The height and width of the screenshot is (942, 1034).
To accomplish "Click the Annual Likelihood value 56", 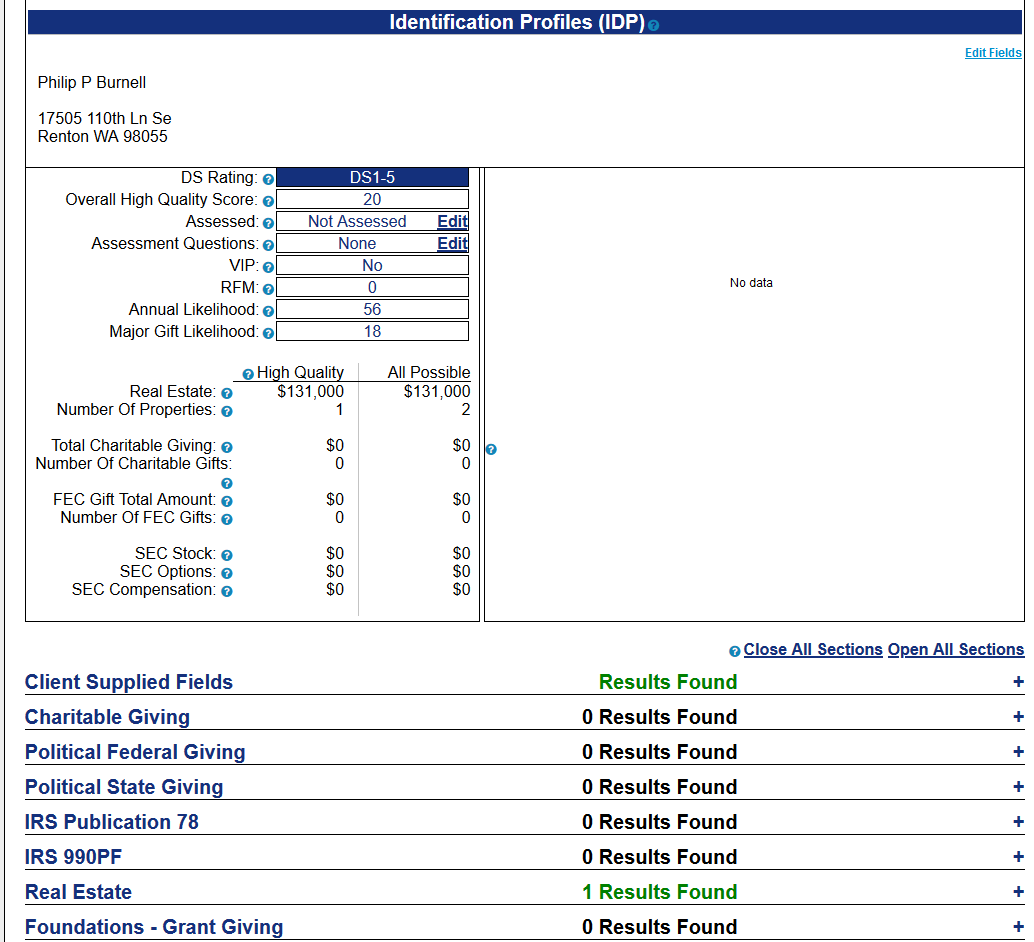I will point(372,309).
